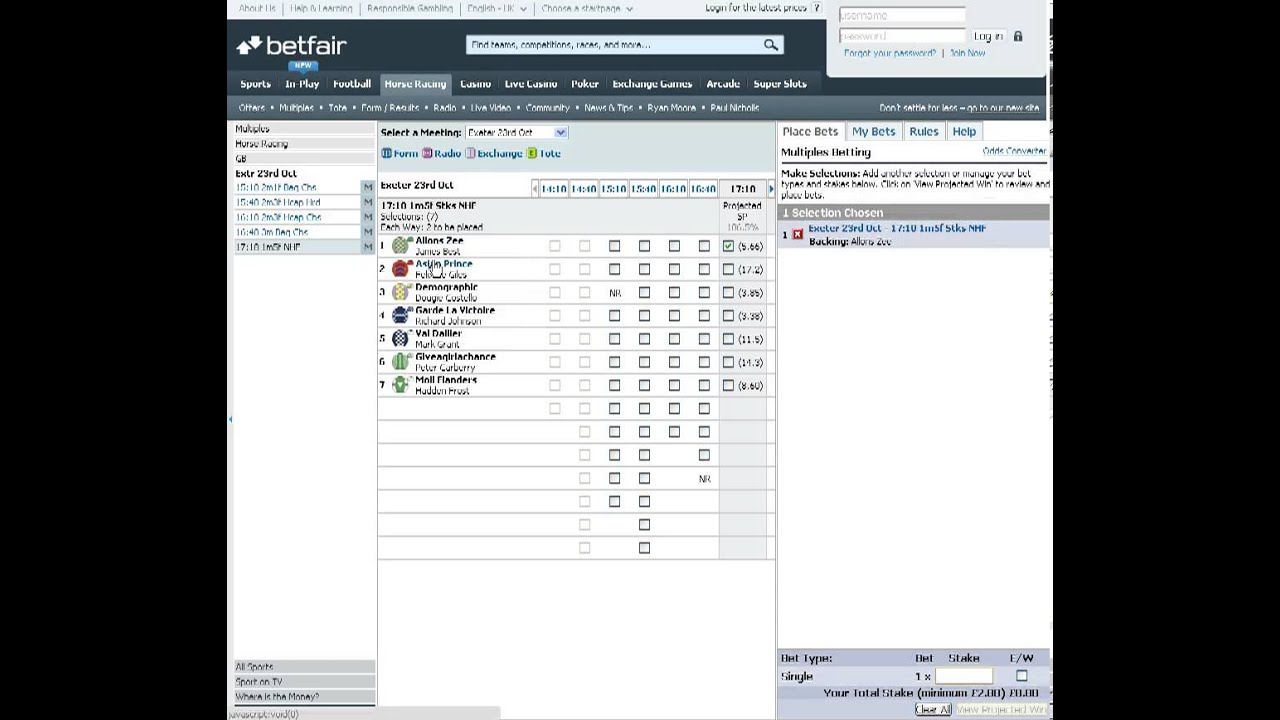Click Moll Flanders jockey silks icon

click(401, 385)
